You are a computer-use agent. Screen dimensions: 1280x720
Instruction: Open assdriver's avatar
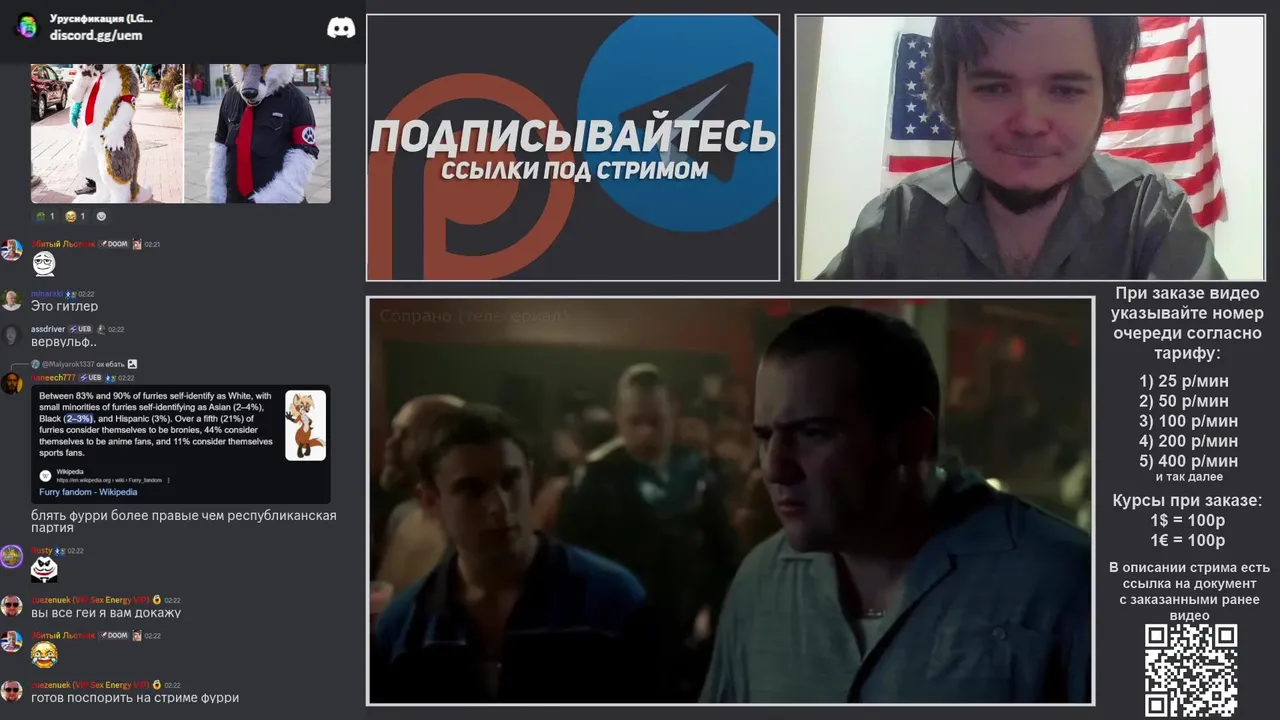pyautogui.click(x=12, y=335)
